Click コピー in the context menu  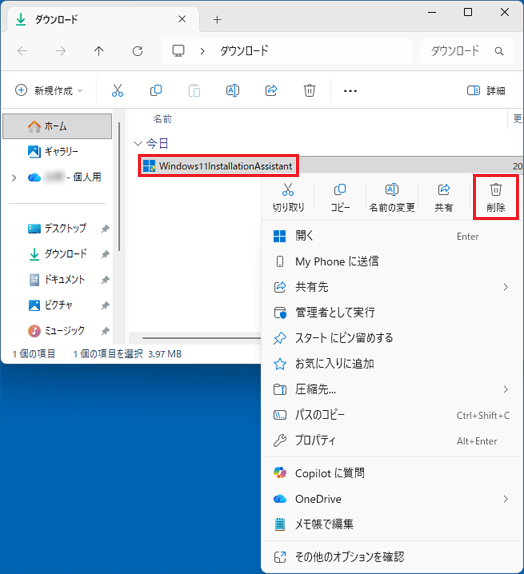[340, 198]
